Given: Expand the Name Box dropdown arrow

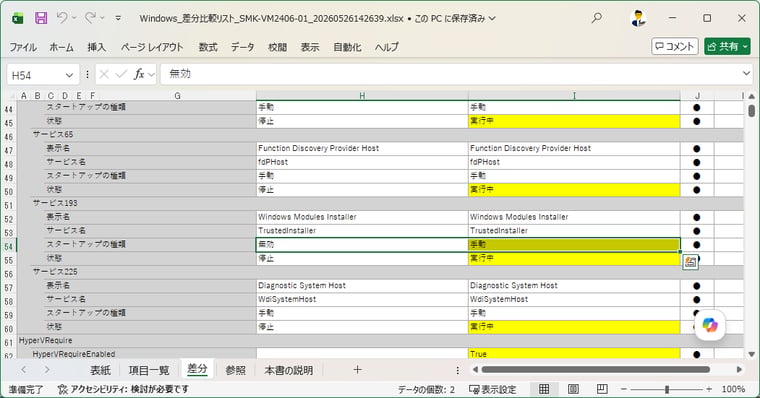Looking at the screenshot, I should (69, 75).
